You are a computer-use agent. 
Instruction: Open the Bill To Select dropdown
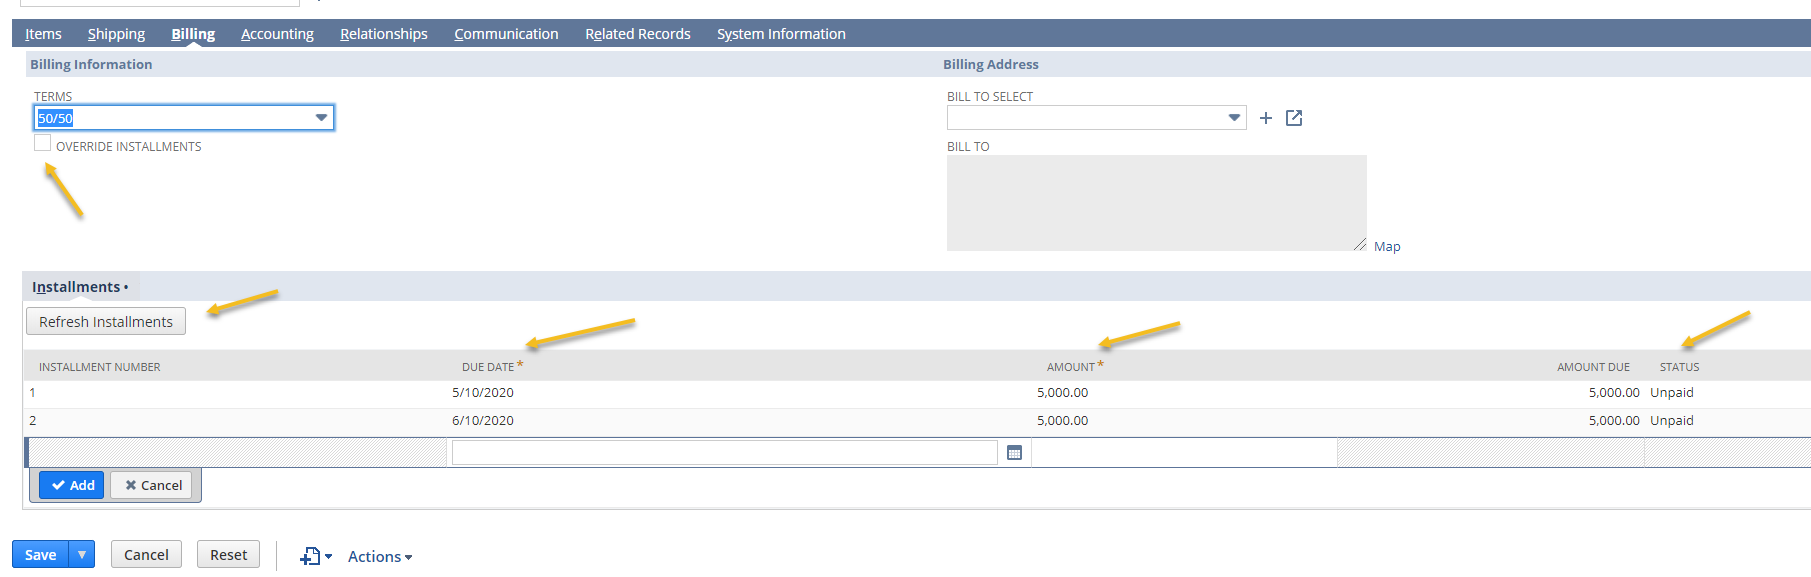[1234, 118]
